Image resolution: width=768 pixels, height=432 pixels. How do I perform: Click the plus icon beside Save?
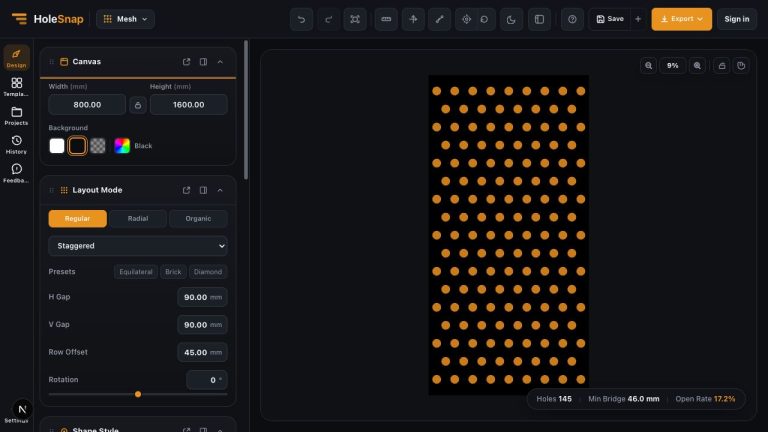click(x=638, y=19)
